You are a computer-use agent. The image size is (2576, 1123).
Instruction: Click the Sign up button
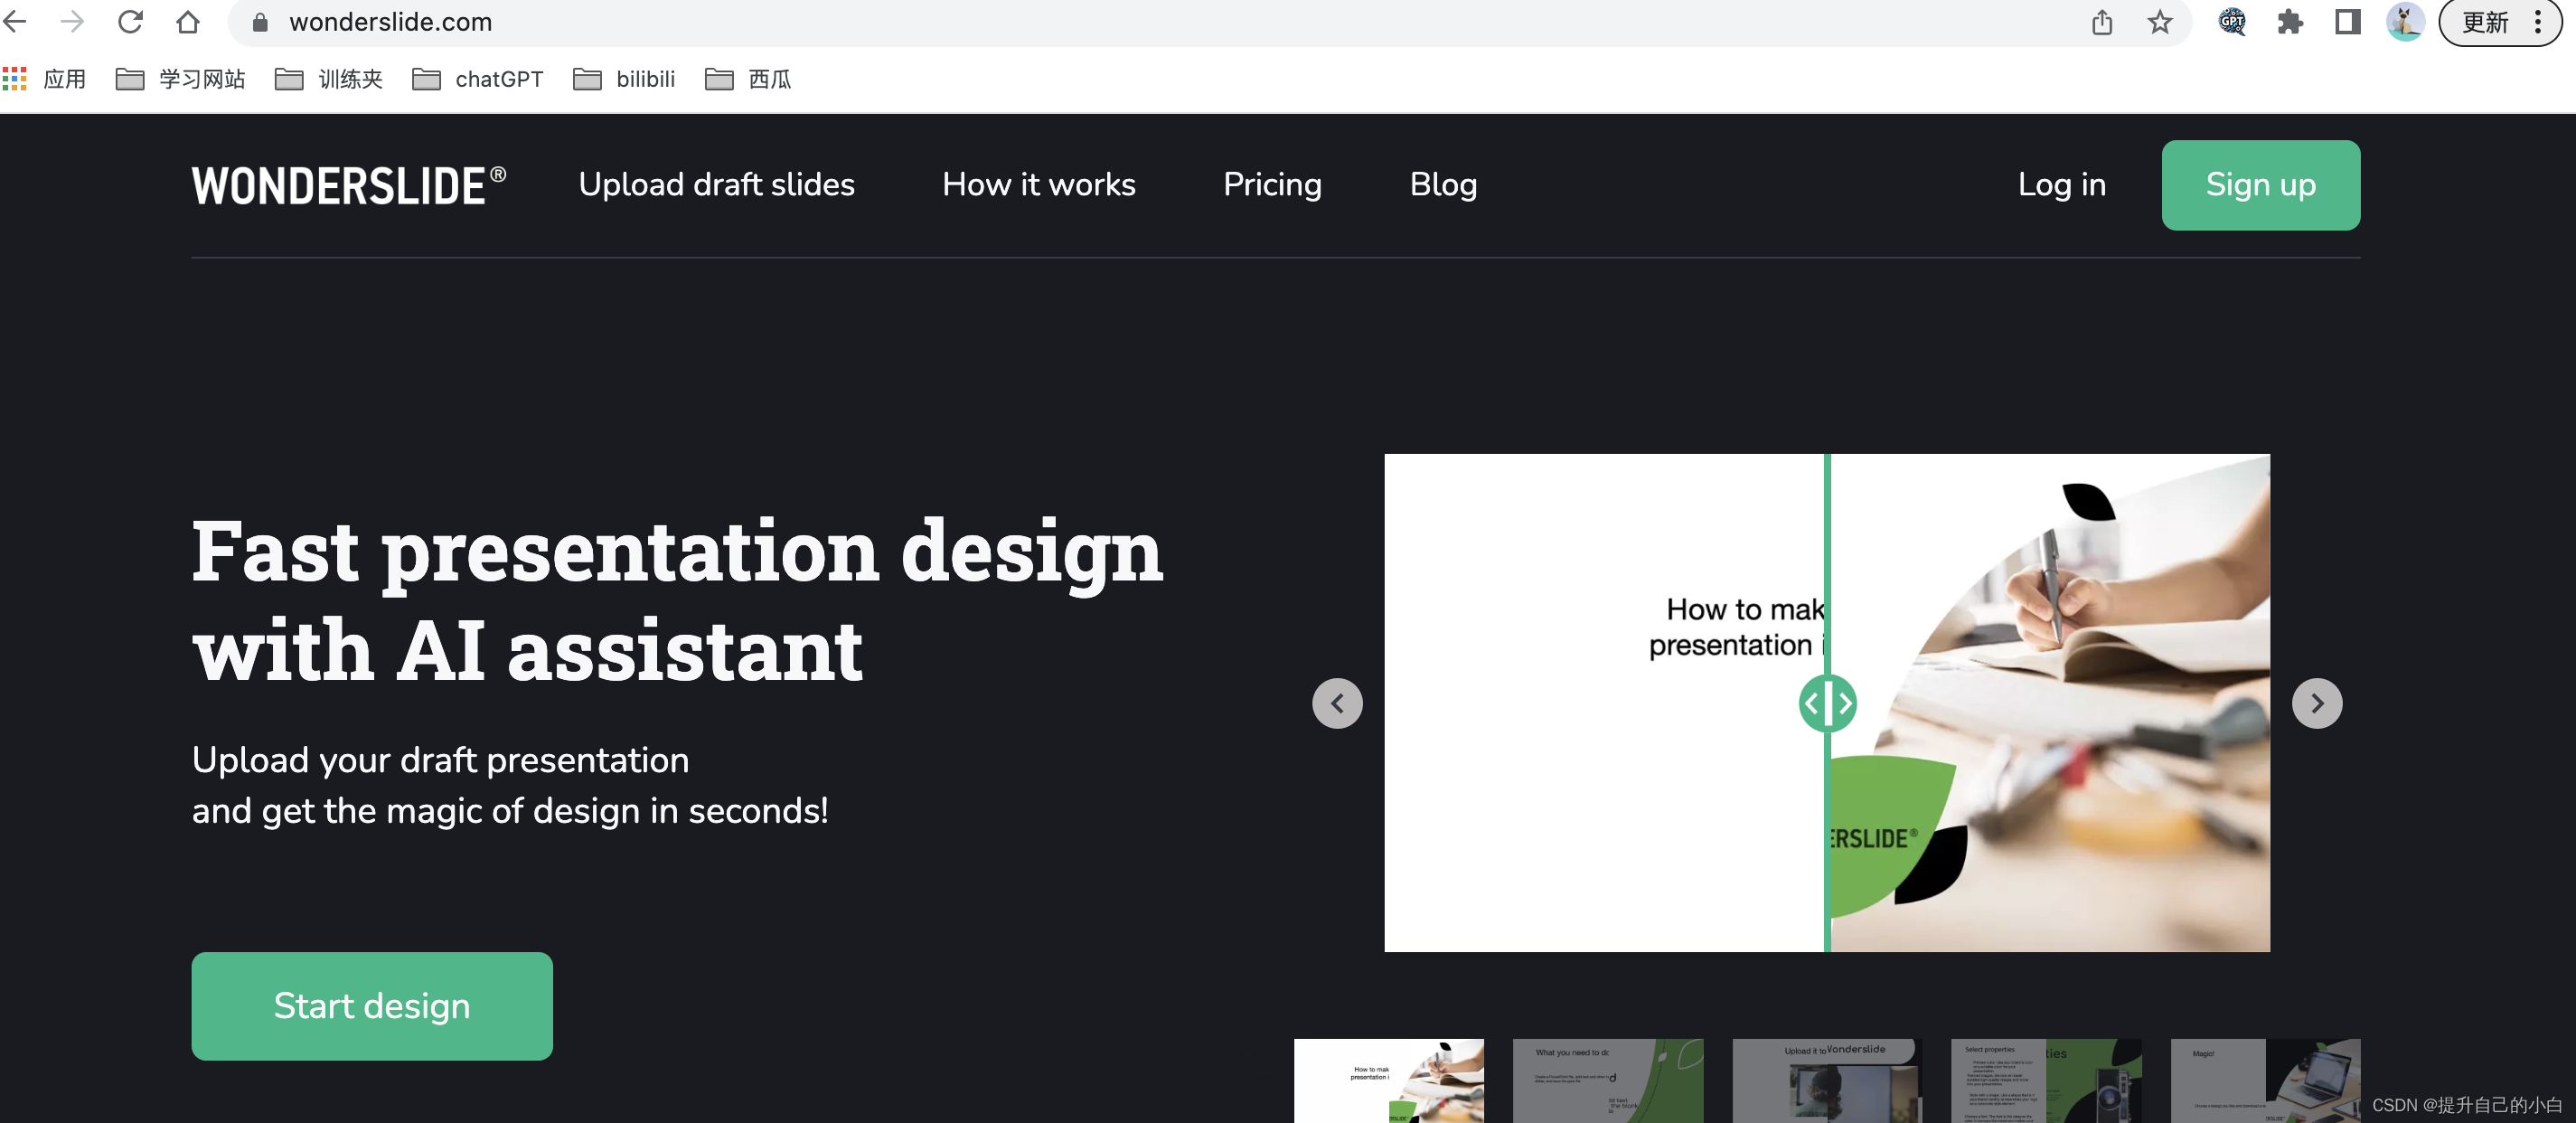(2260, 185)
